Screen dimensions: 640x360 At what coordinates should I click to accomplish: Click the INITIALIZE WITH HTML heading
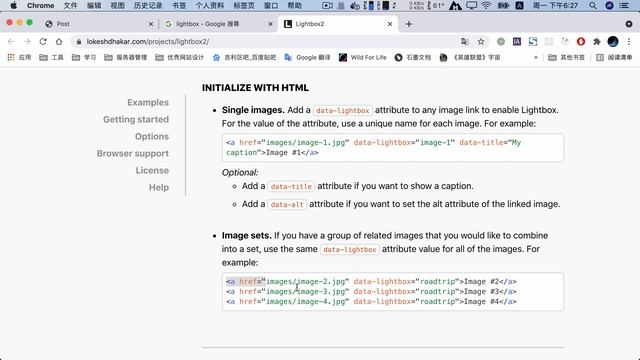(x=255, y=88)
